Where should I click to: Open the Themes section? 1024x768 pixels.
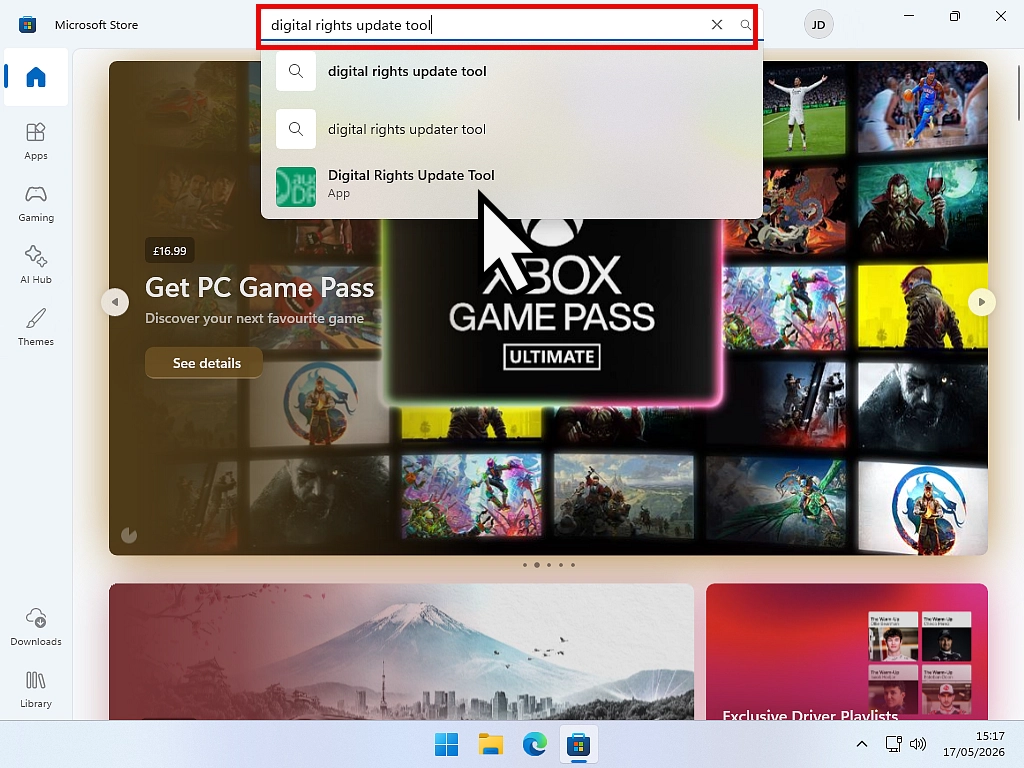click(36, 327)
